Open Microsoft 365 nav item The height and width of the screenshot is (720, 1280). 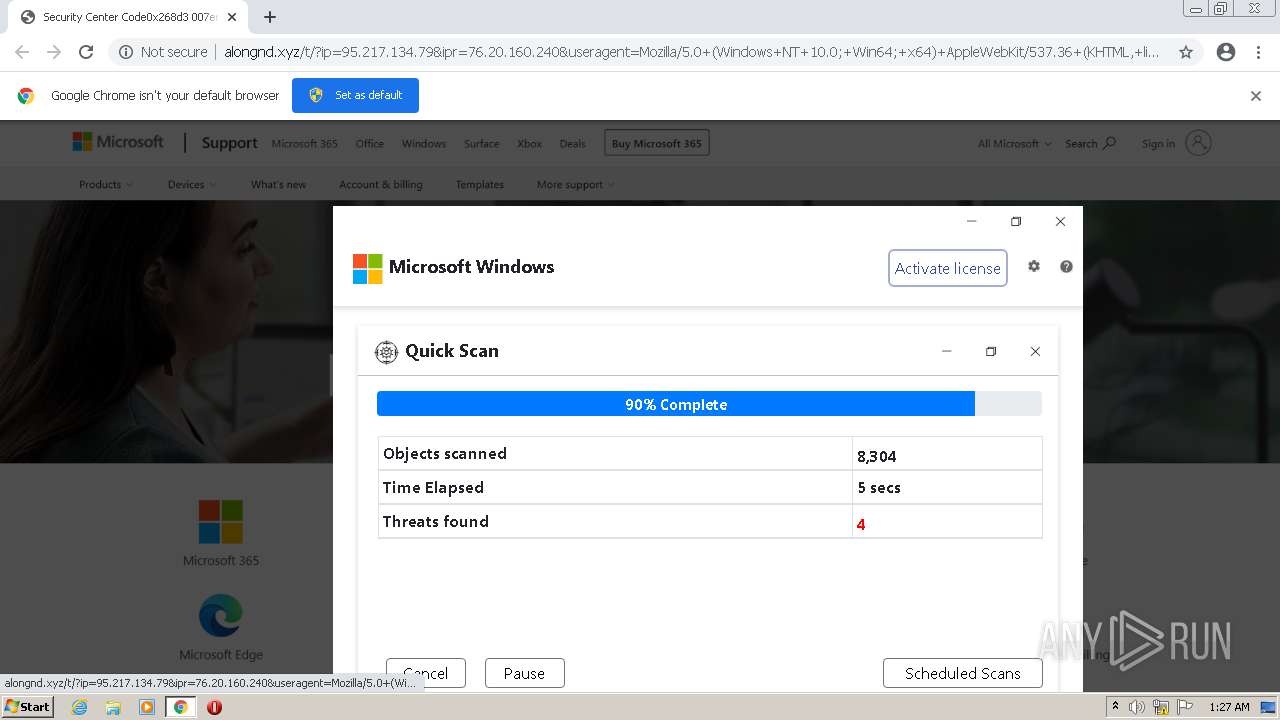click(x=304, y=144)
